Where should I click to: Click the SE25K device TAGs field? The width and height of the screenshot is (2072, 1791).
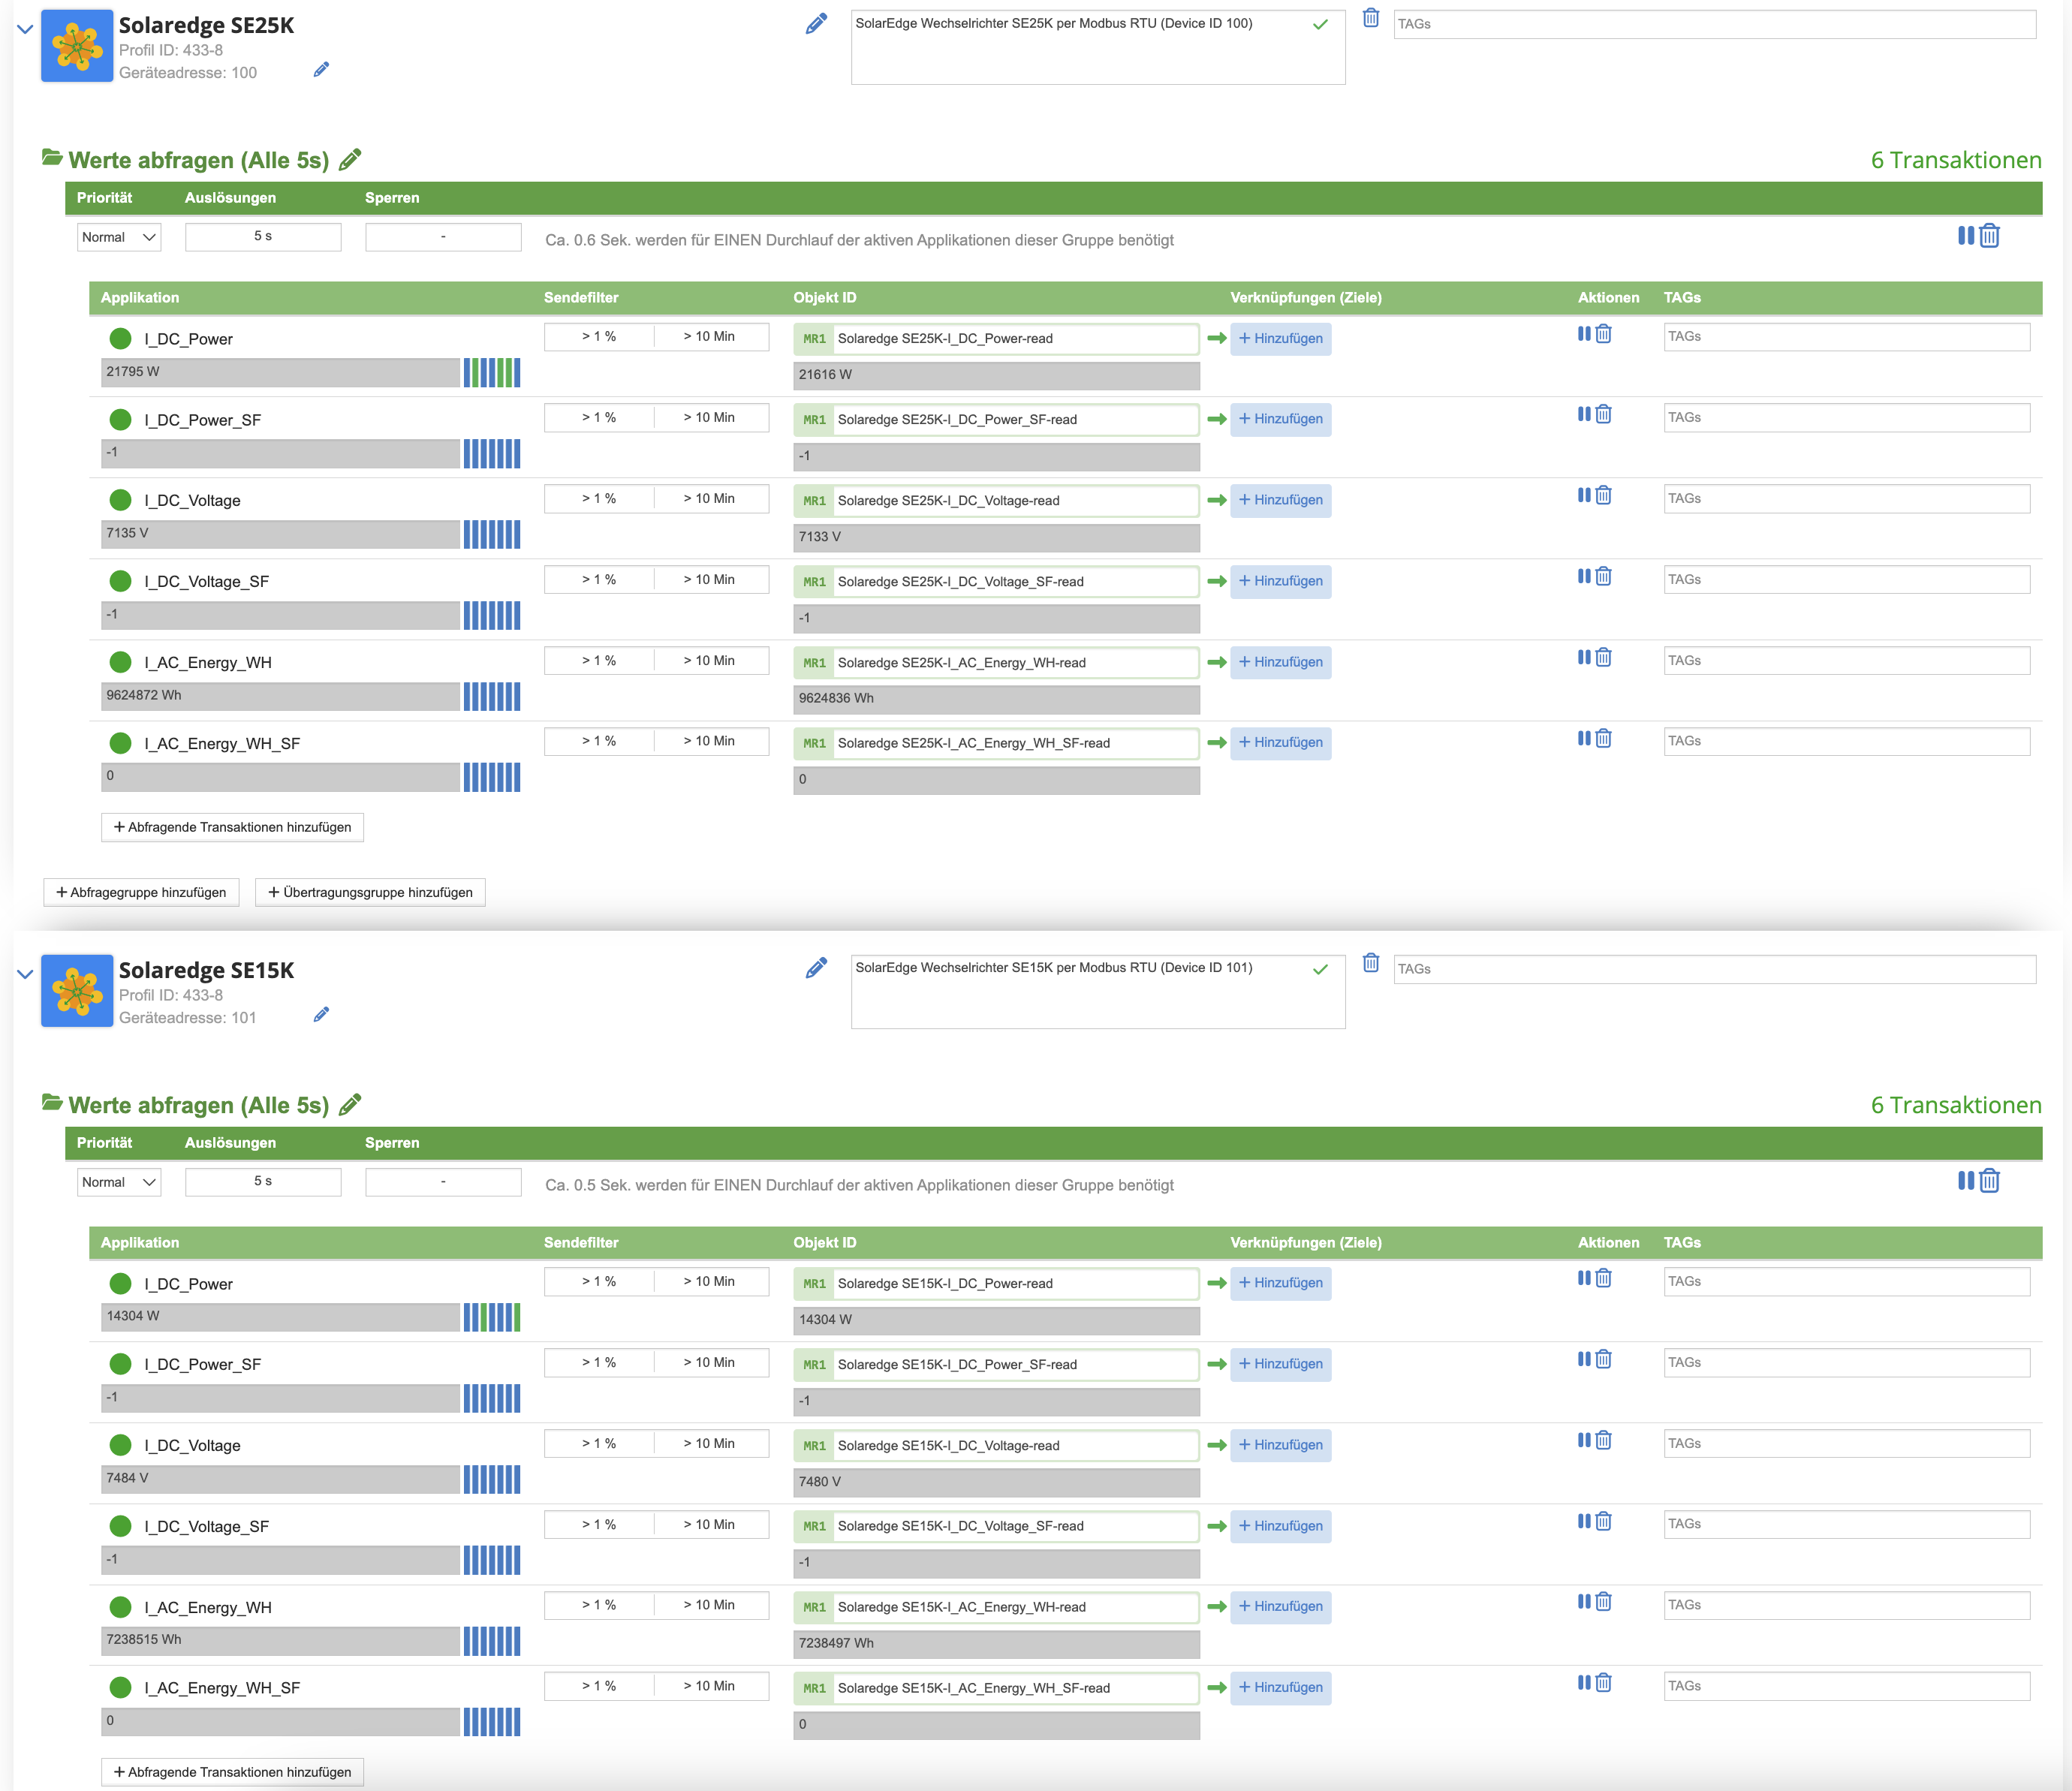[x=1715, y=24]
